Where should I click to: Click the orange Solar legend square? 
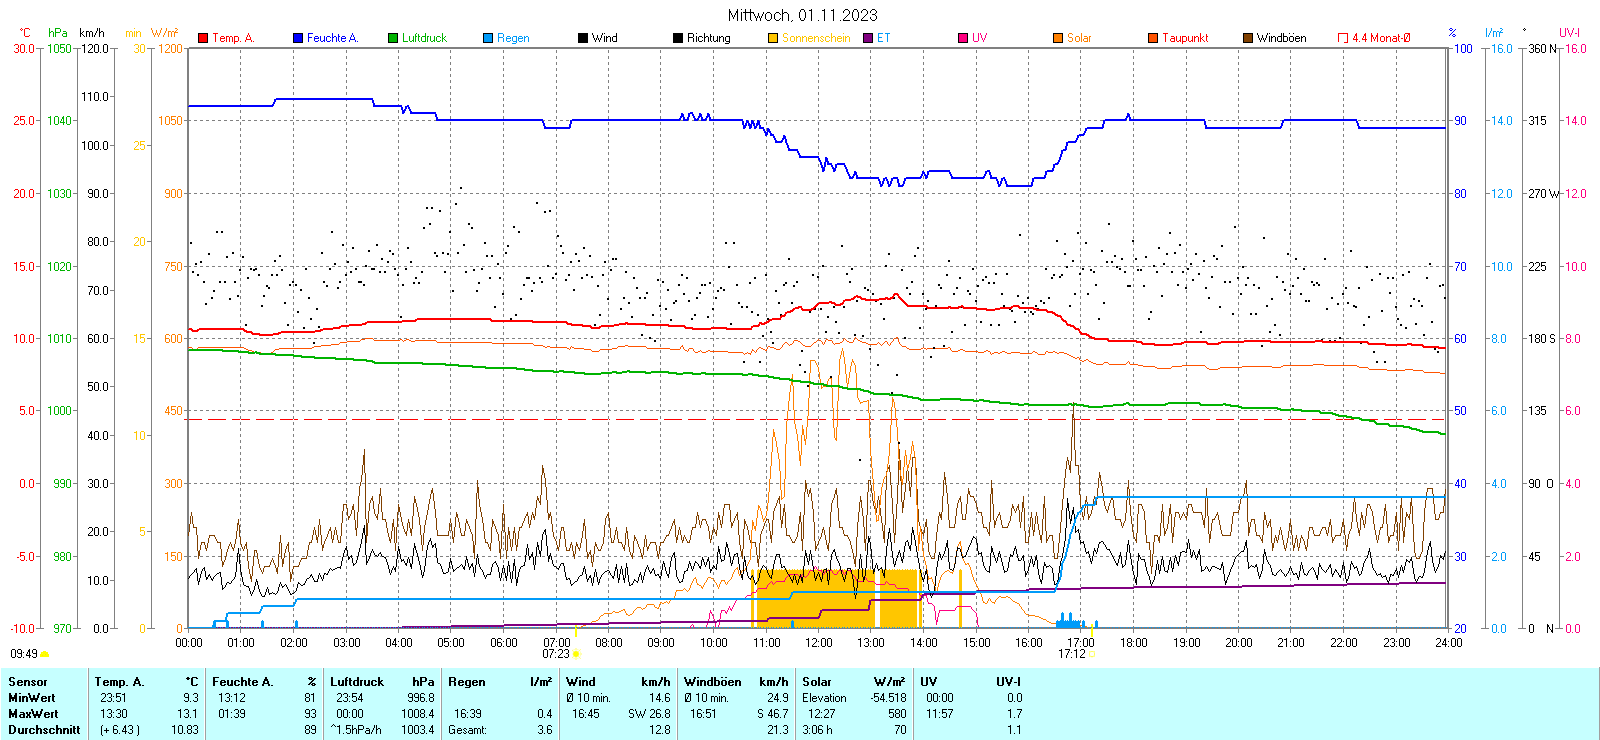click(1058, 38)
